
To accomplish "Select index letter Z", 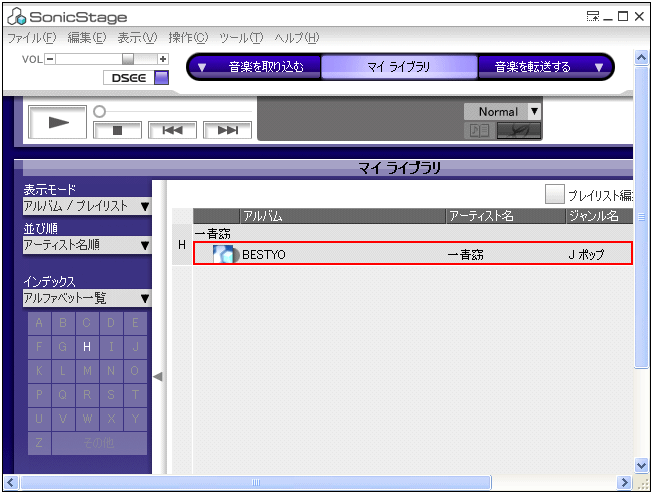I will point(39,443).
